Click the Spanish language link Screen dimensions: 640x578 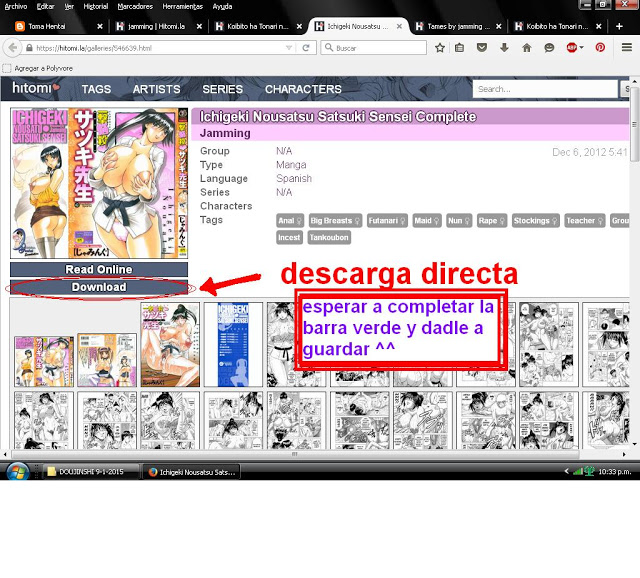tap(294, 178)
